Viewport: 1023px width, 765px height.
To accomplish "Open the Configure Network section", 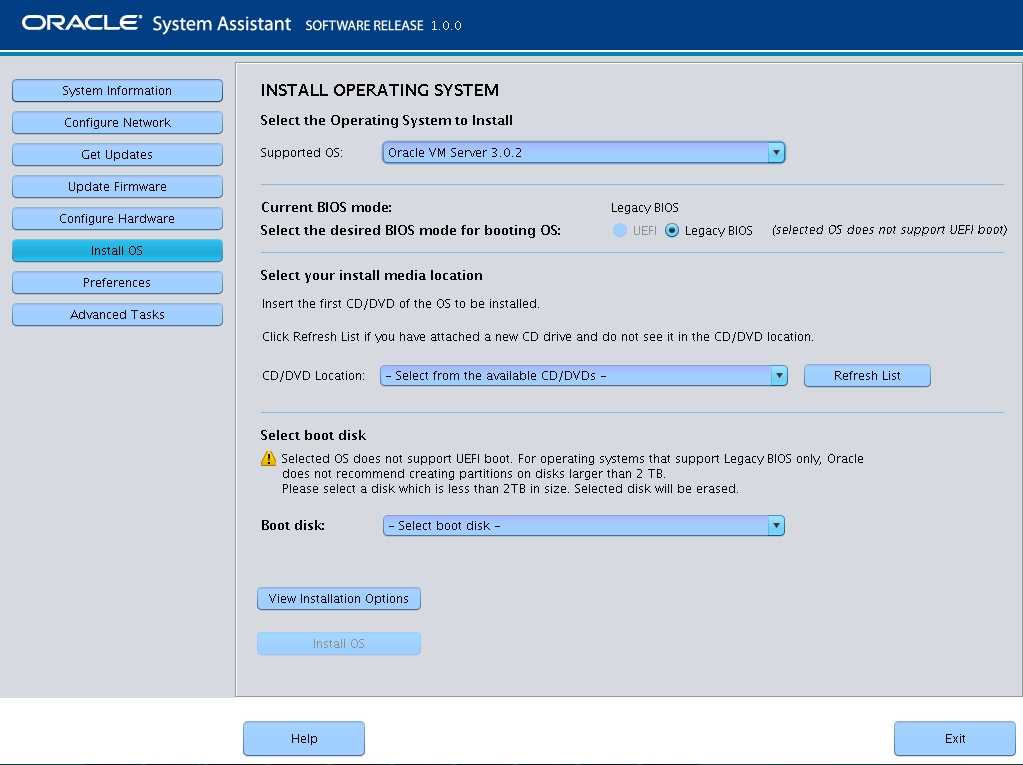I will click(x=117, y=122).
